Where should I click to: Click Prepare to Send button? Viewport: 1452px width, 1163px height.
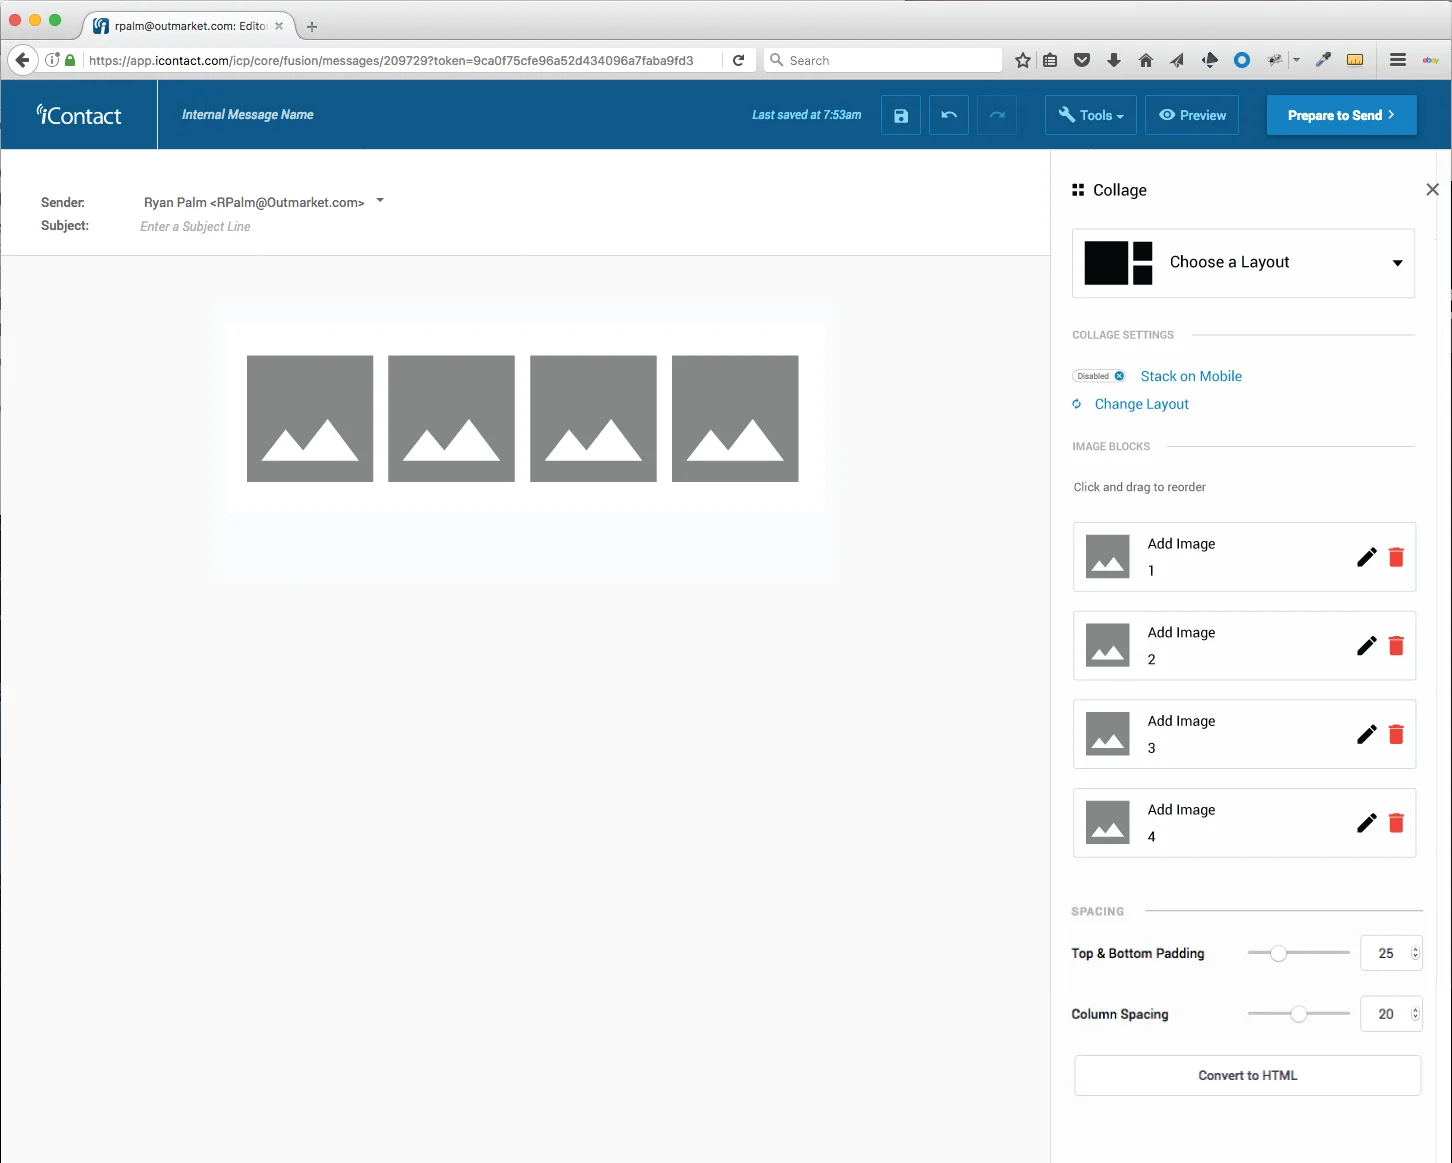coord(1341,115)
